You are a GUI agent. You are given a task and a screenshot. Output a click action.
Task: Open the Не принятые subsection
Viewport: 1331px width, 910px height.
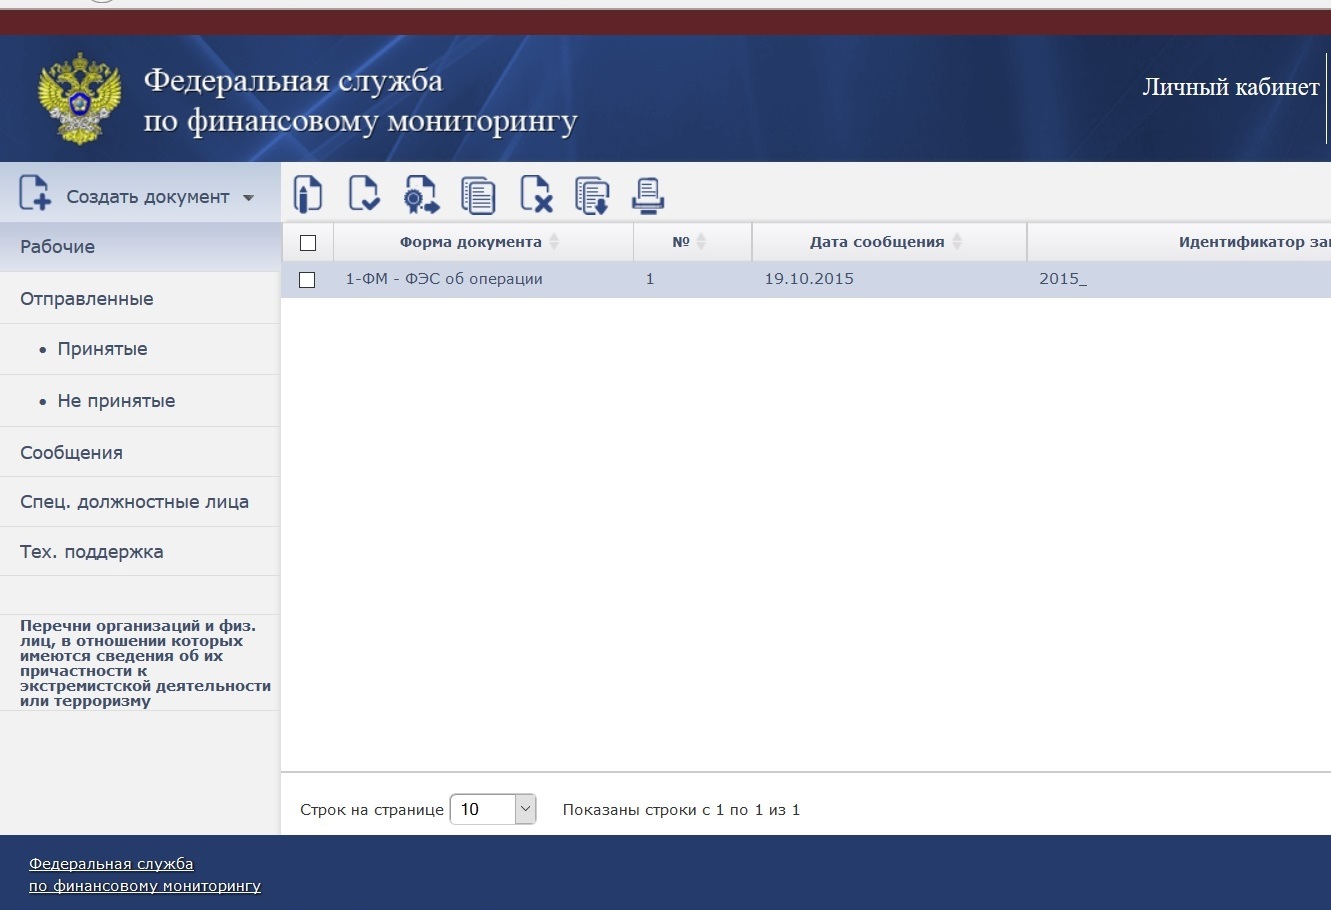click(140, 401)
